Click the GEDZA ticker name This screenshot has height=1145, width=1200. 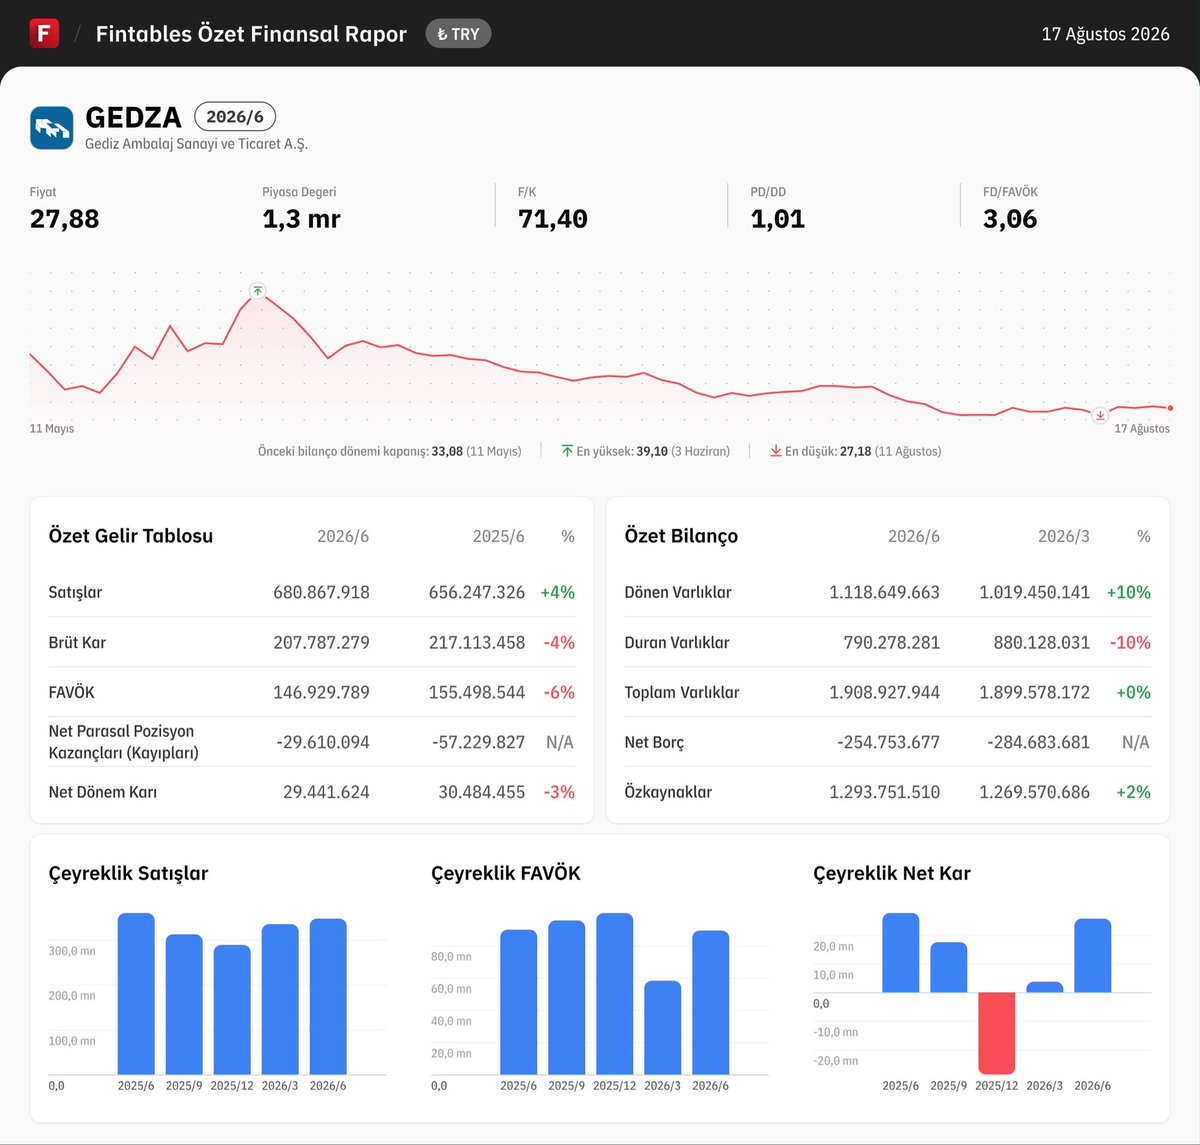pos(133,117)
